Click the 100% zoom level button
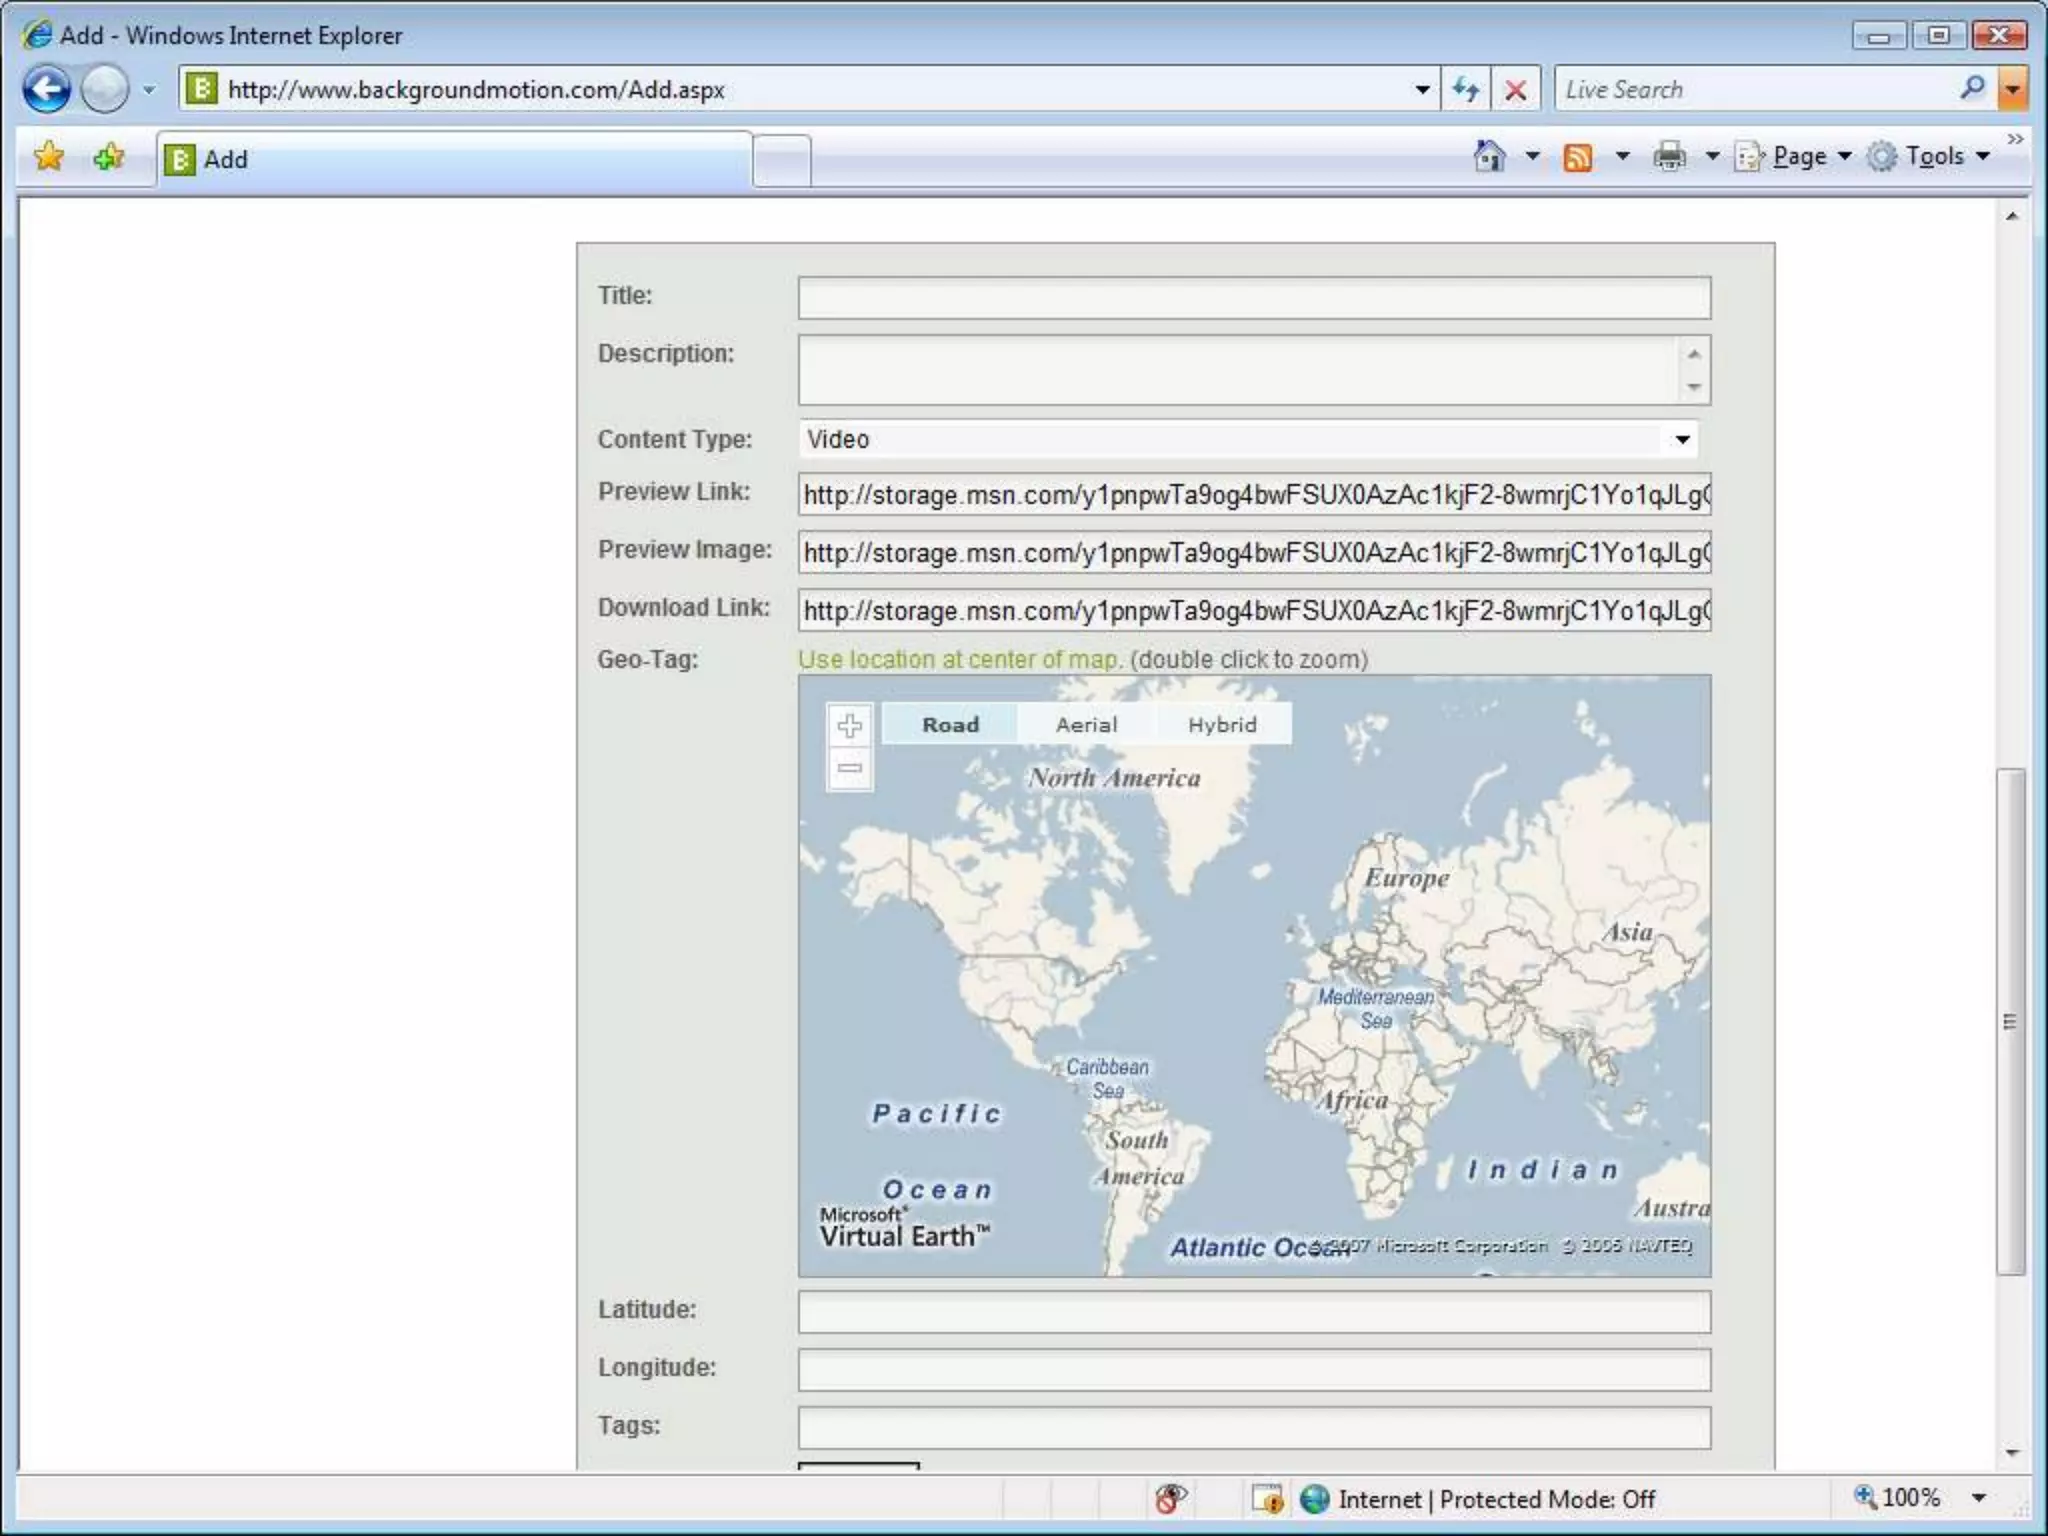The height and width of the screenshot is (1536, 2048). pyautogui.click(x=1897, y=1498)
